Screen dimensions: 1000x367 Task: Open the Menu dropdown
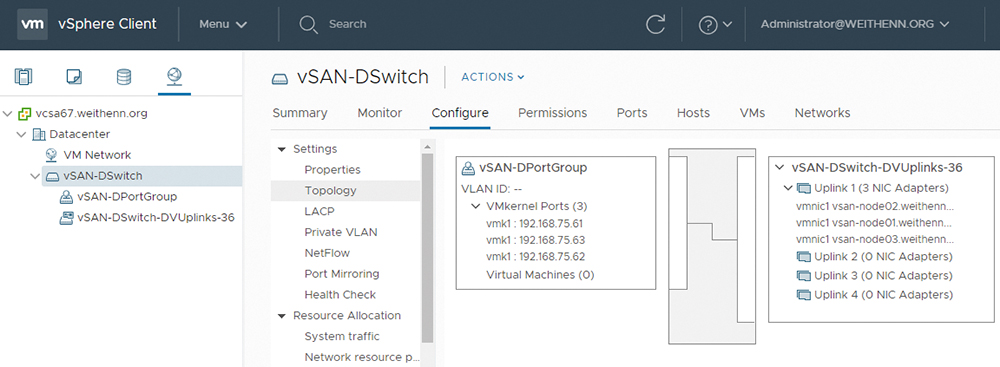pyautogui.click(x=223, y=24)
